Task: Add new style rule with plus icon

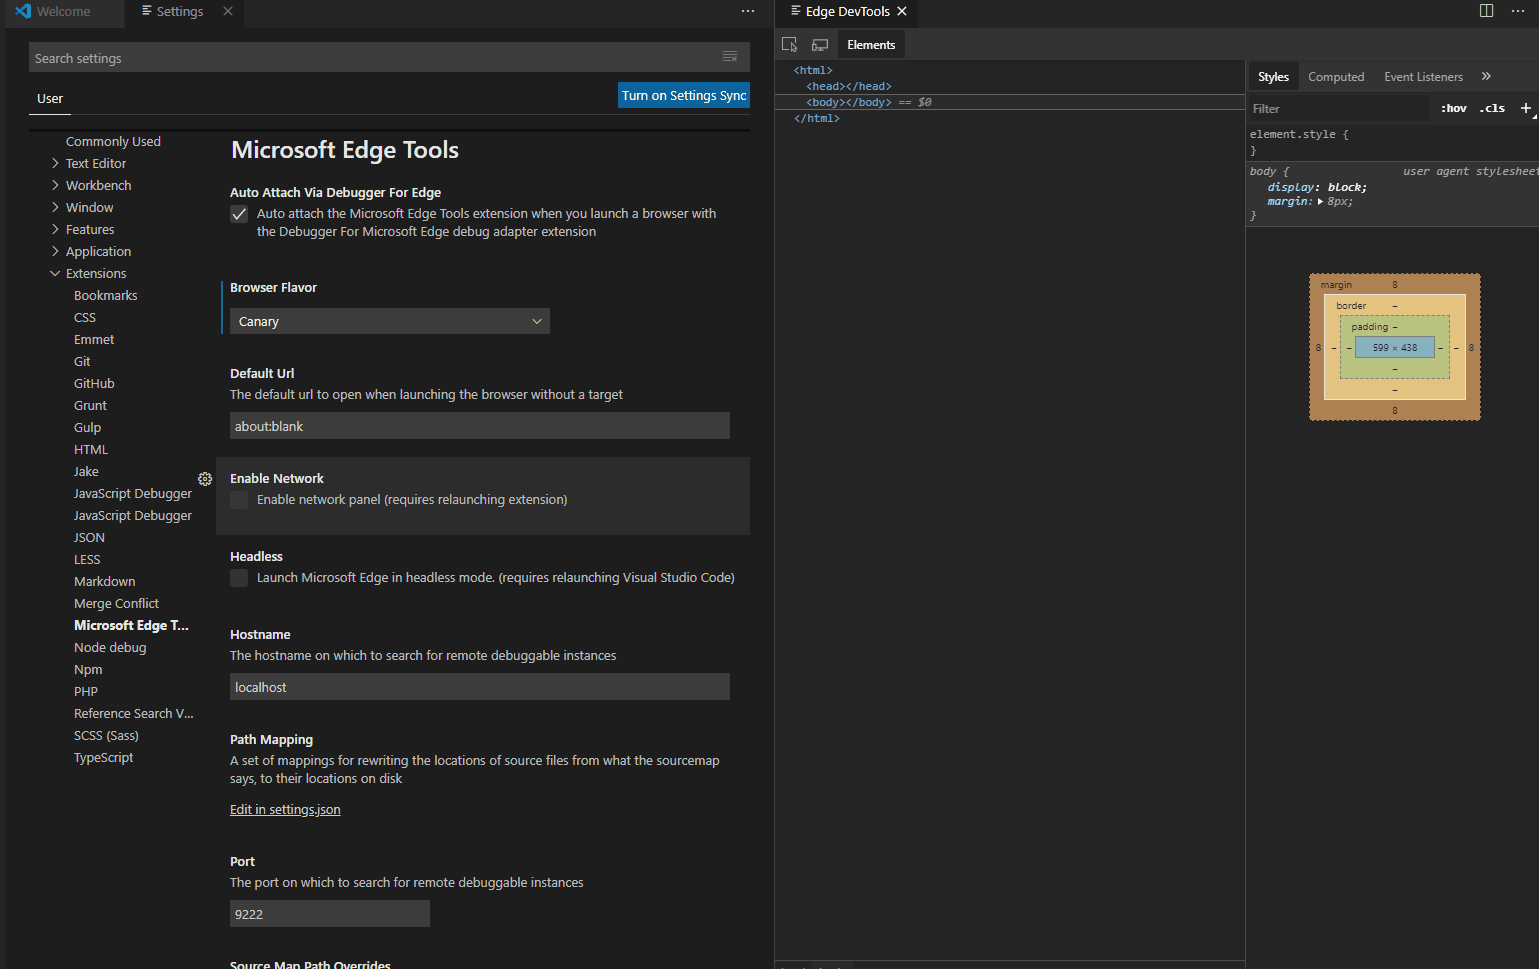Action: click(x=1525, y=108)
